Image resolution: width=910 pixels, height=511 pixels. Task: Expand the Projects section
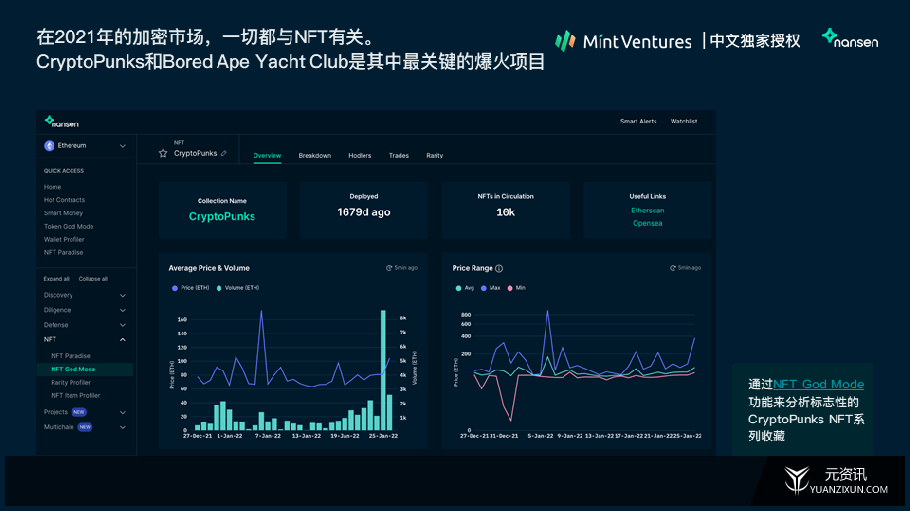click(122, 412)
